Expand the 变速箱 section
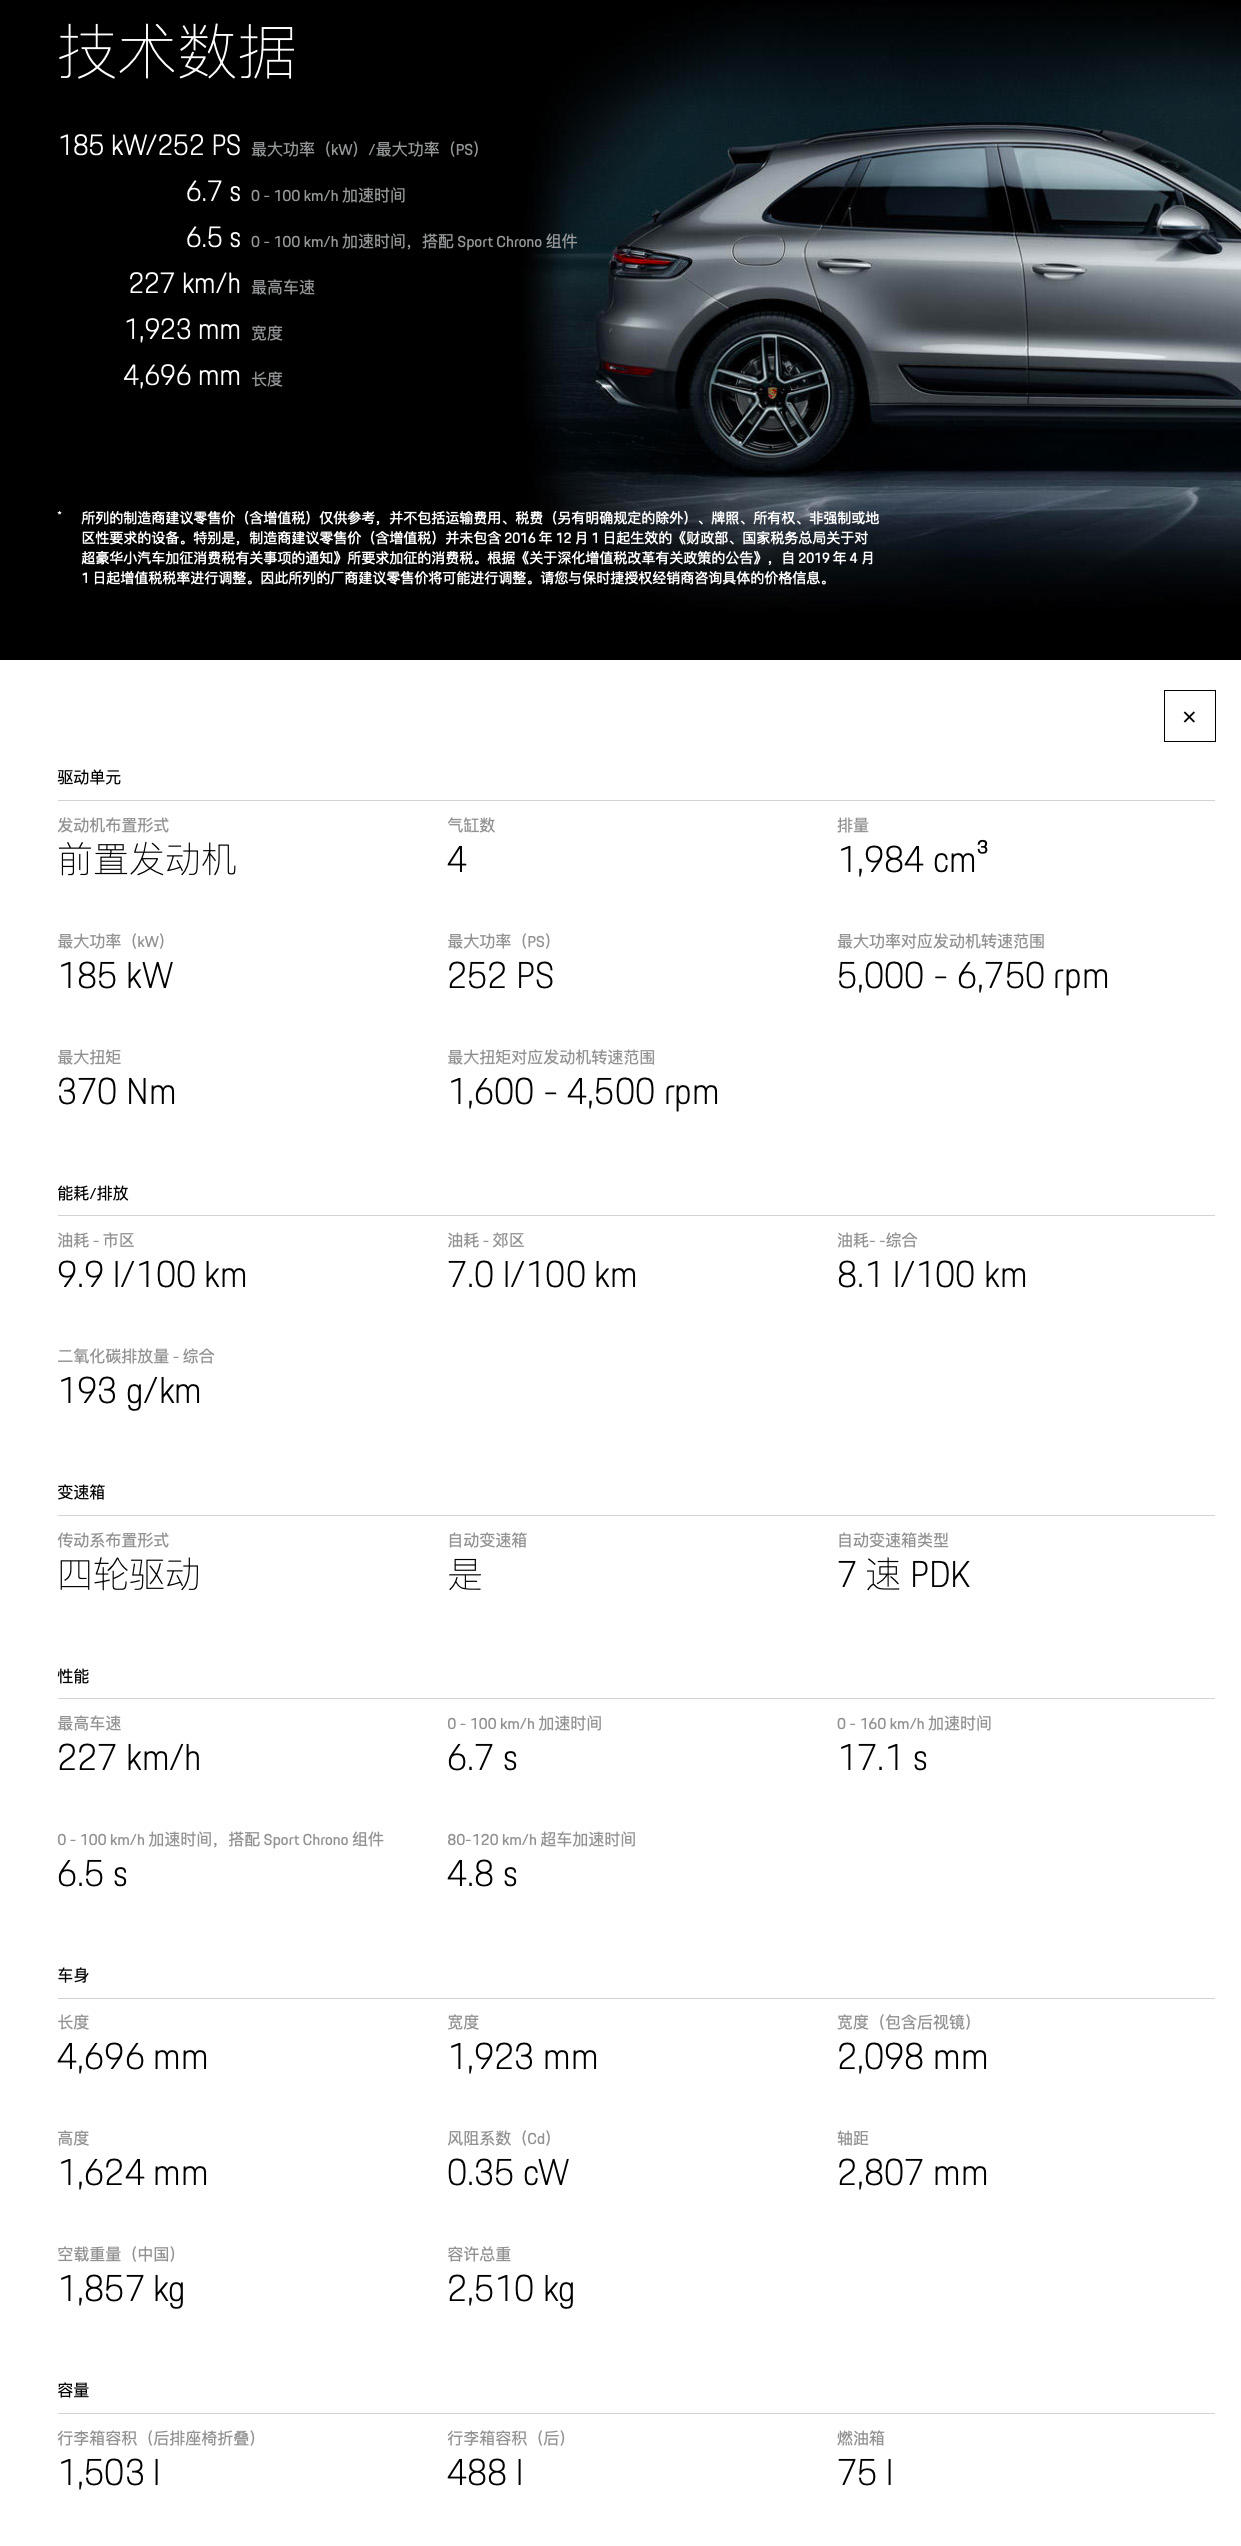 click(70, 1492)
